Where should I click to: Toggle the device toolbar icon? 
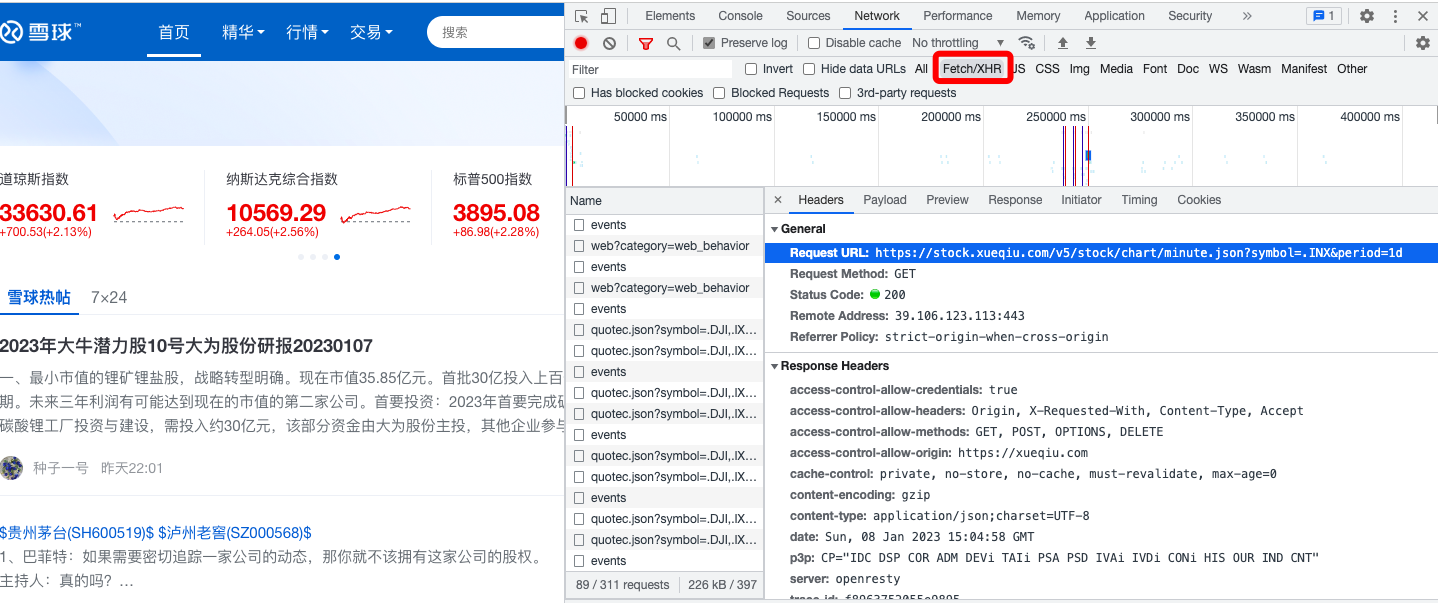tap(608, 16)
